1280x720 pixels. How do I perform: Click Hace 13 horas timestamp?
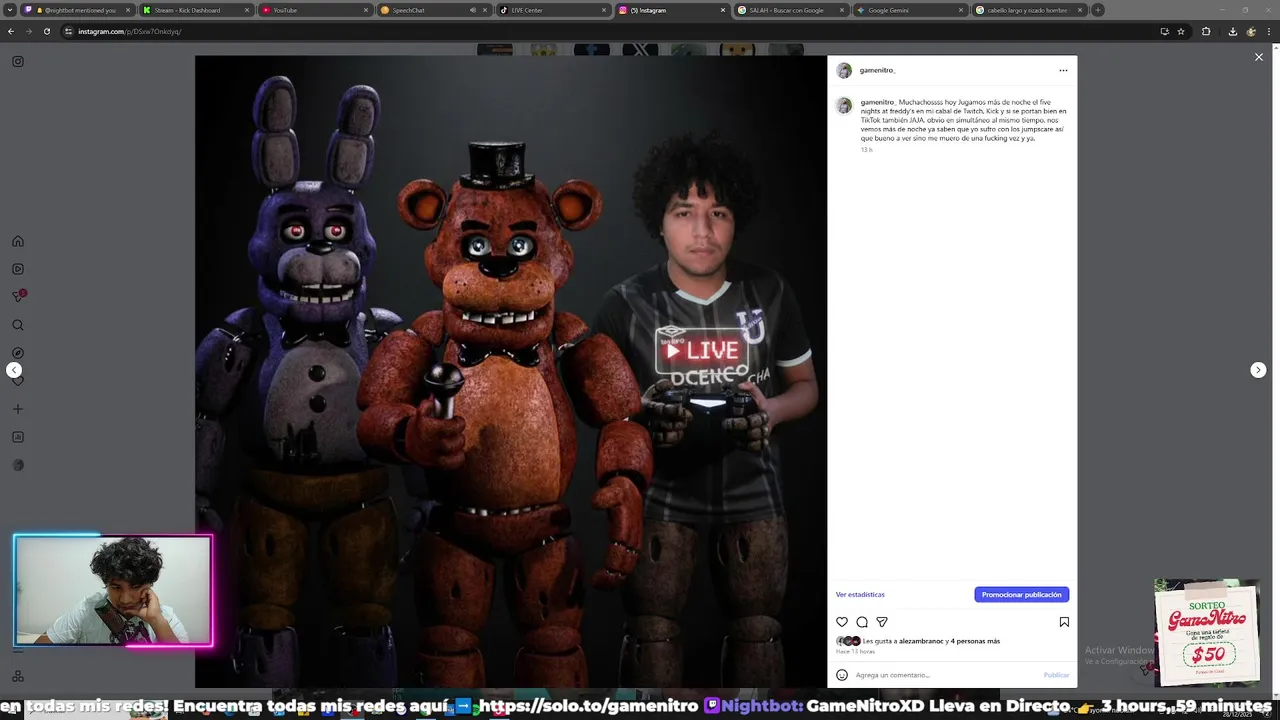coord(855,651)
